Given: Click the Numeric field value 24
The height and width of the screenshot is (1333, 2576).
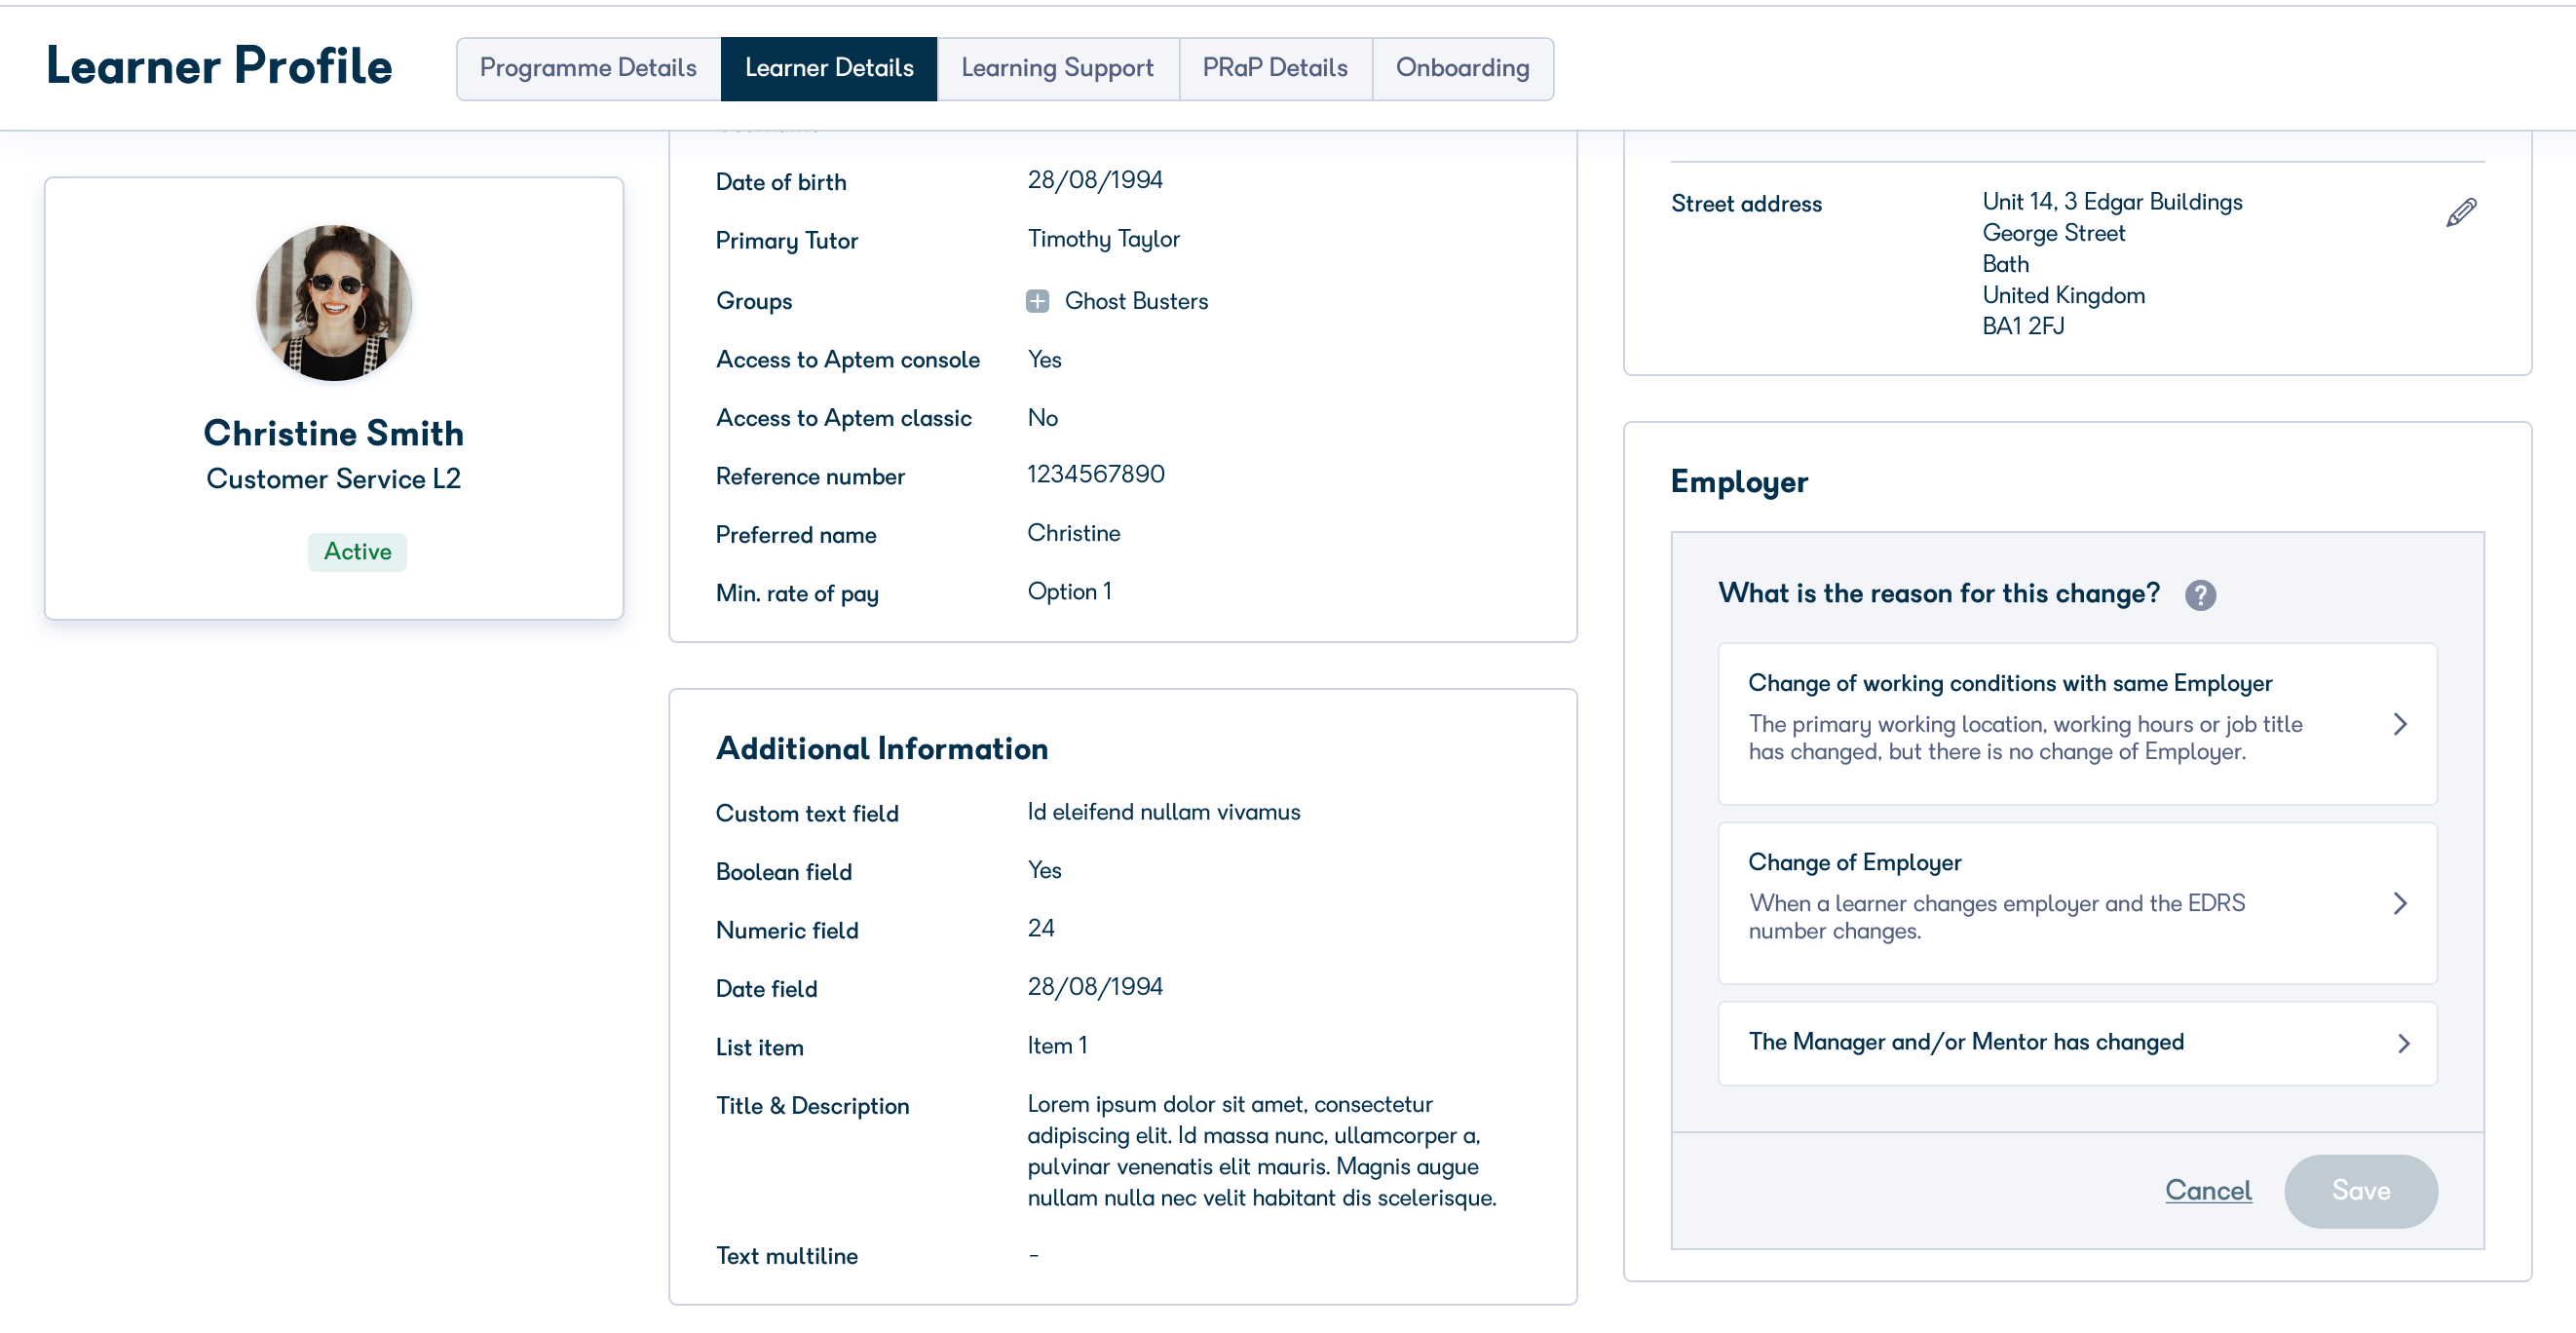Looking at the screenshot, I should pyautogui.click(x=1040, y=929).
